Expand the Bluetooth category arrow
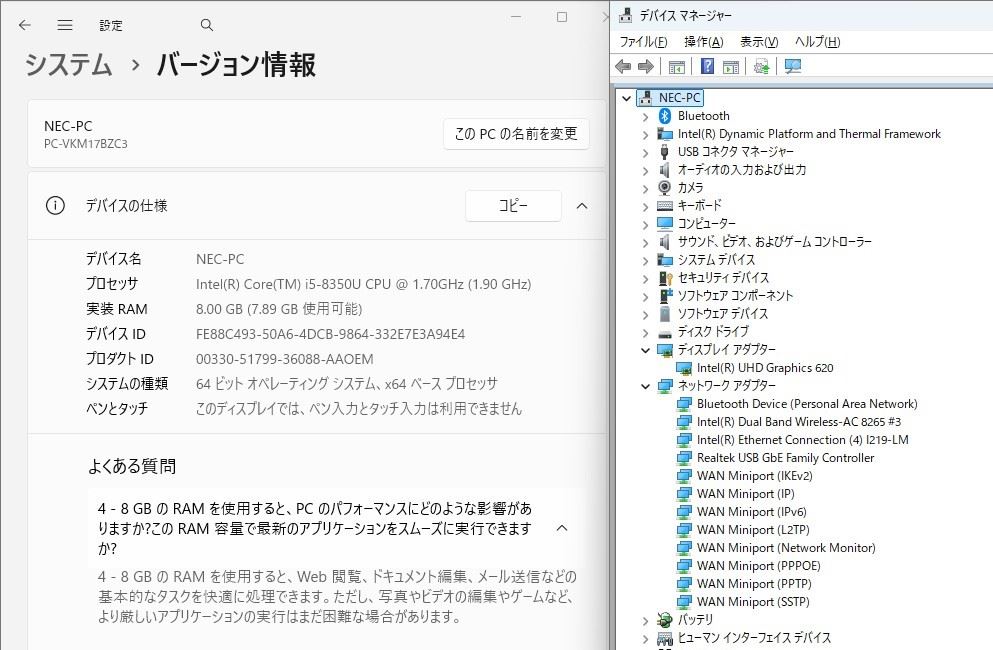Image resolution: width=993 pixels, height=650 pixels. (x=645, y=117)
